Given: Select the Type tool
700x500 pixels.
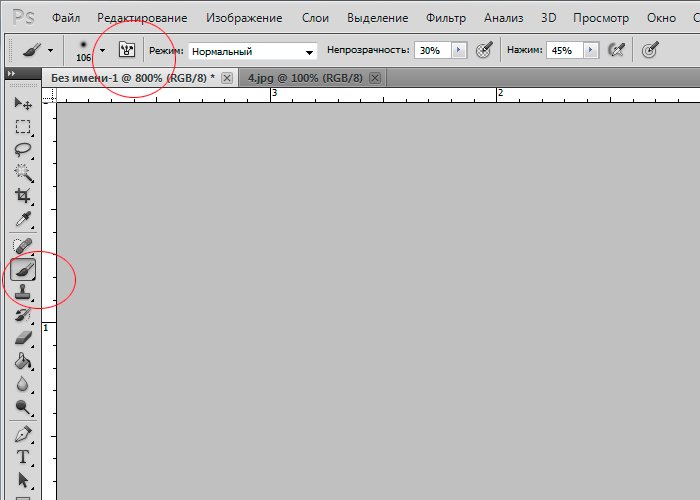Looking at the screenshot, I should point(23,457).
